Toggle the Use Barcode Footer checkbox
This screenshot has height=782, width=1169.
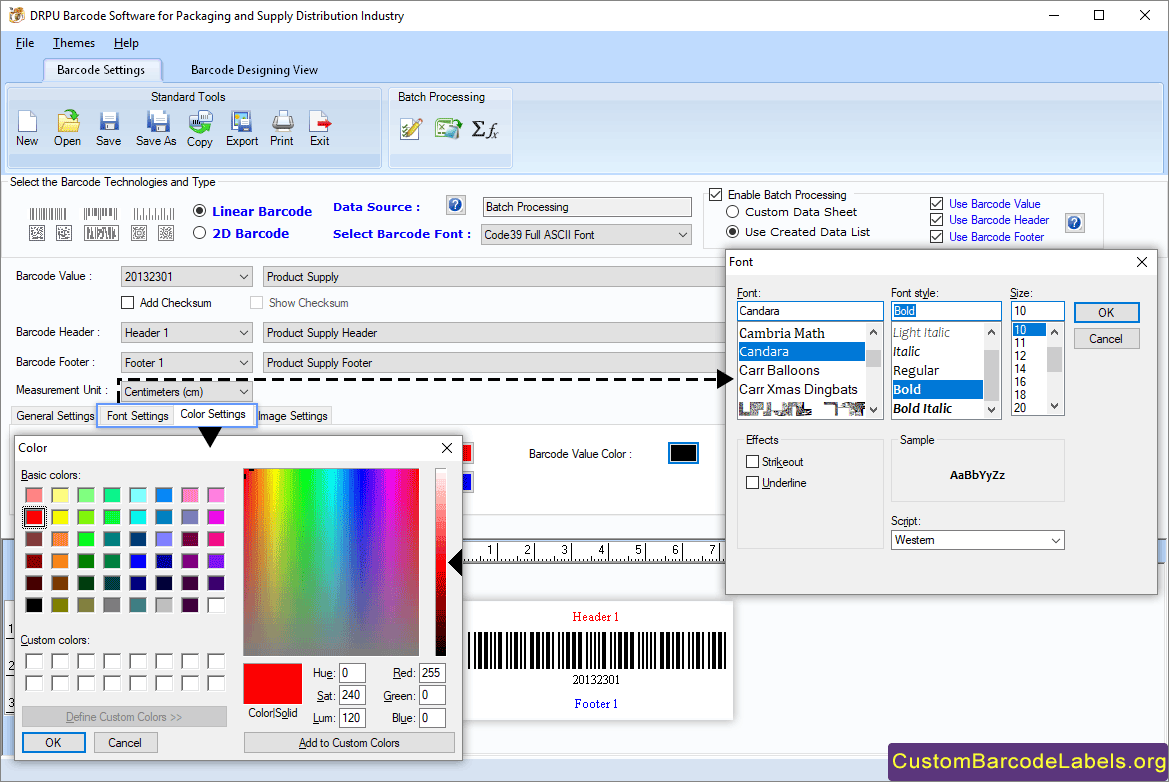936,236
